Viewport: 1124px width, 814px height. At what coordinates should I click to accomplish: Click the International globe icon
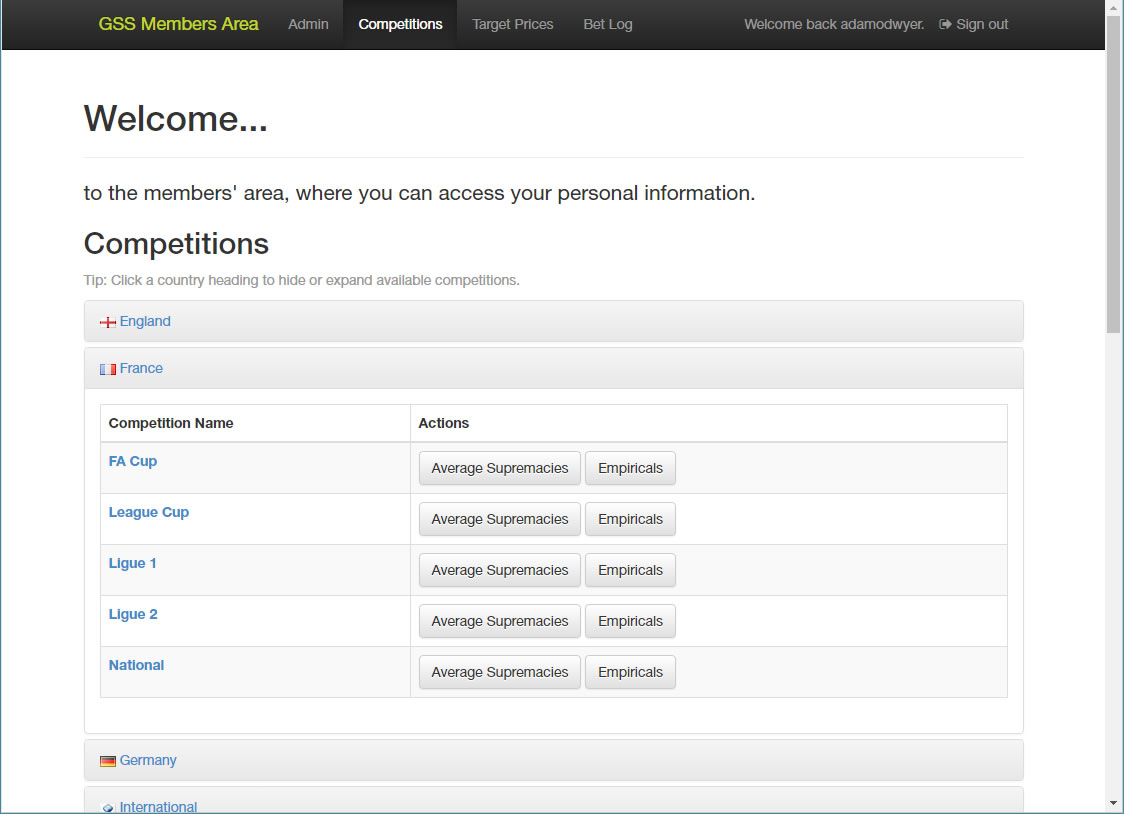pyautogui.click(x=108, y=808)
